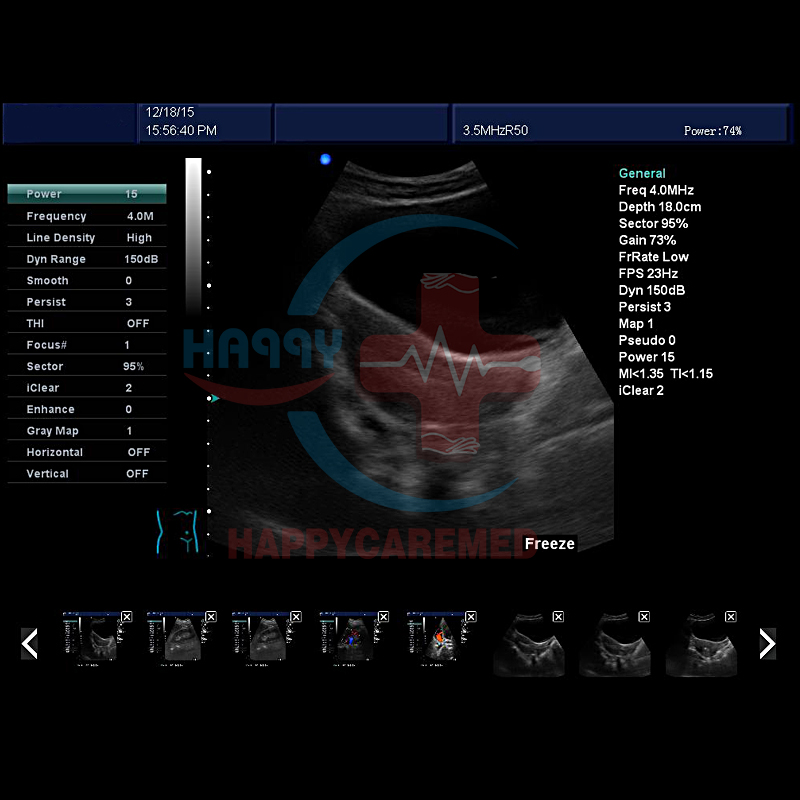
Task: Open the fourth thumbnail with color Doppler
Action: (349, 640)
